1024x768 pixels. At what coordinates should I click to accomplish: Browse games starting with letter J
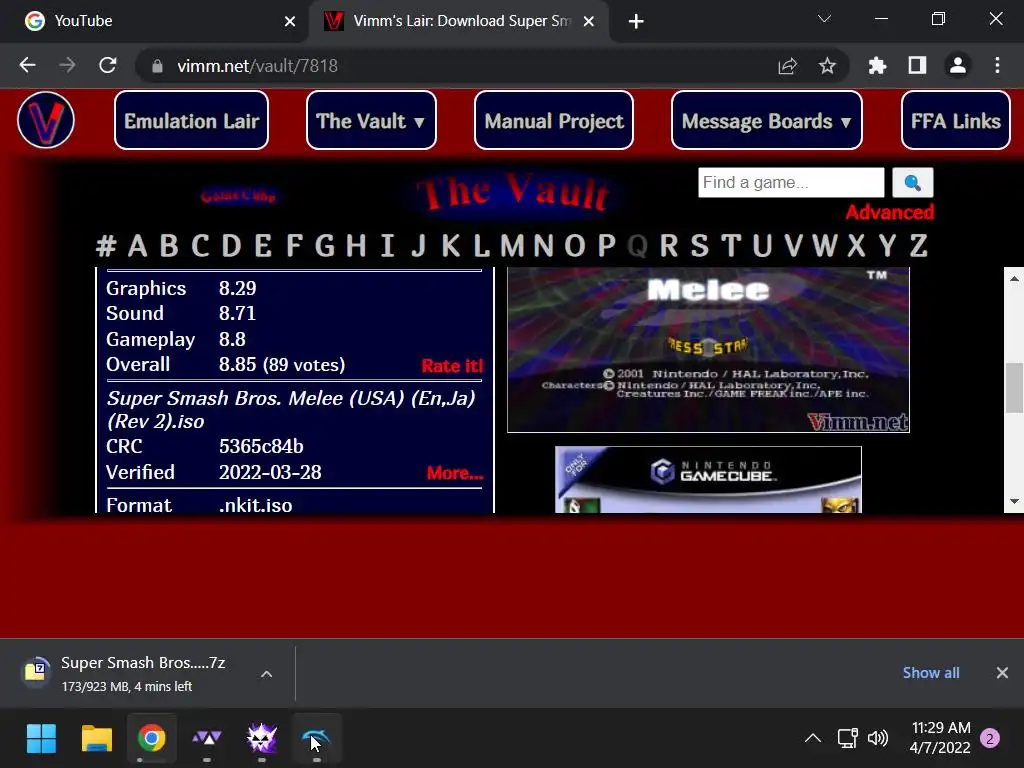[x=419, y=246]
